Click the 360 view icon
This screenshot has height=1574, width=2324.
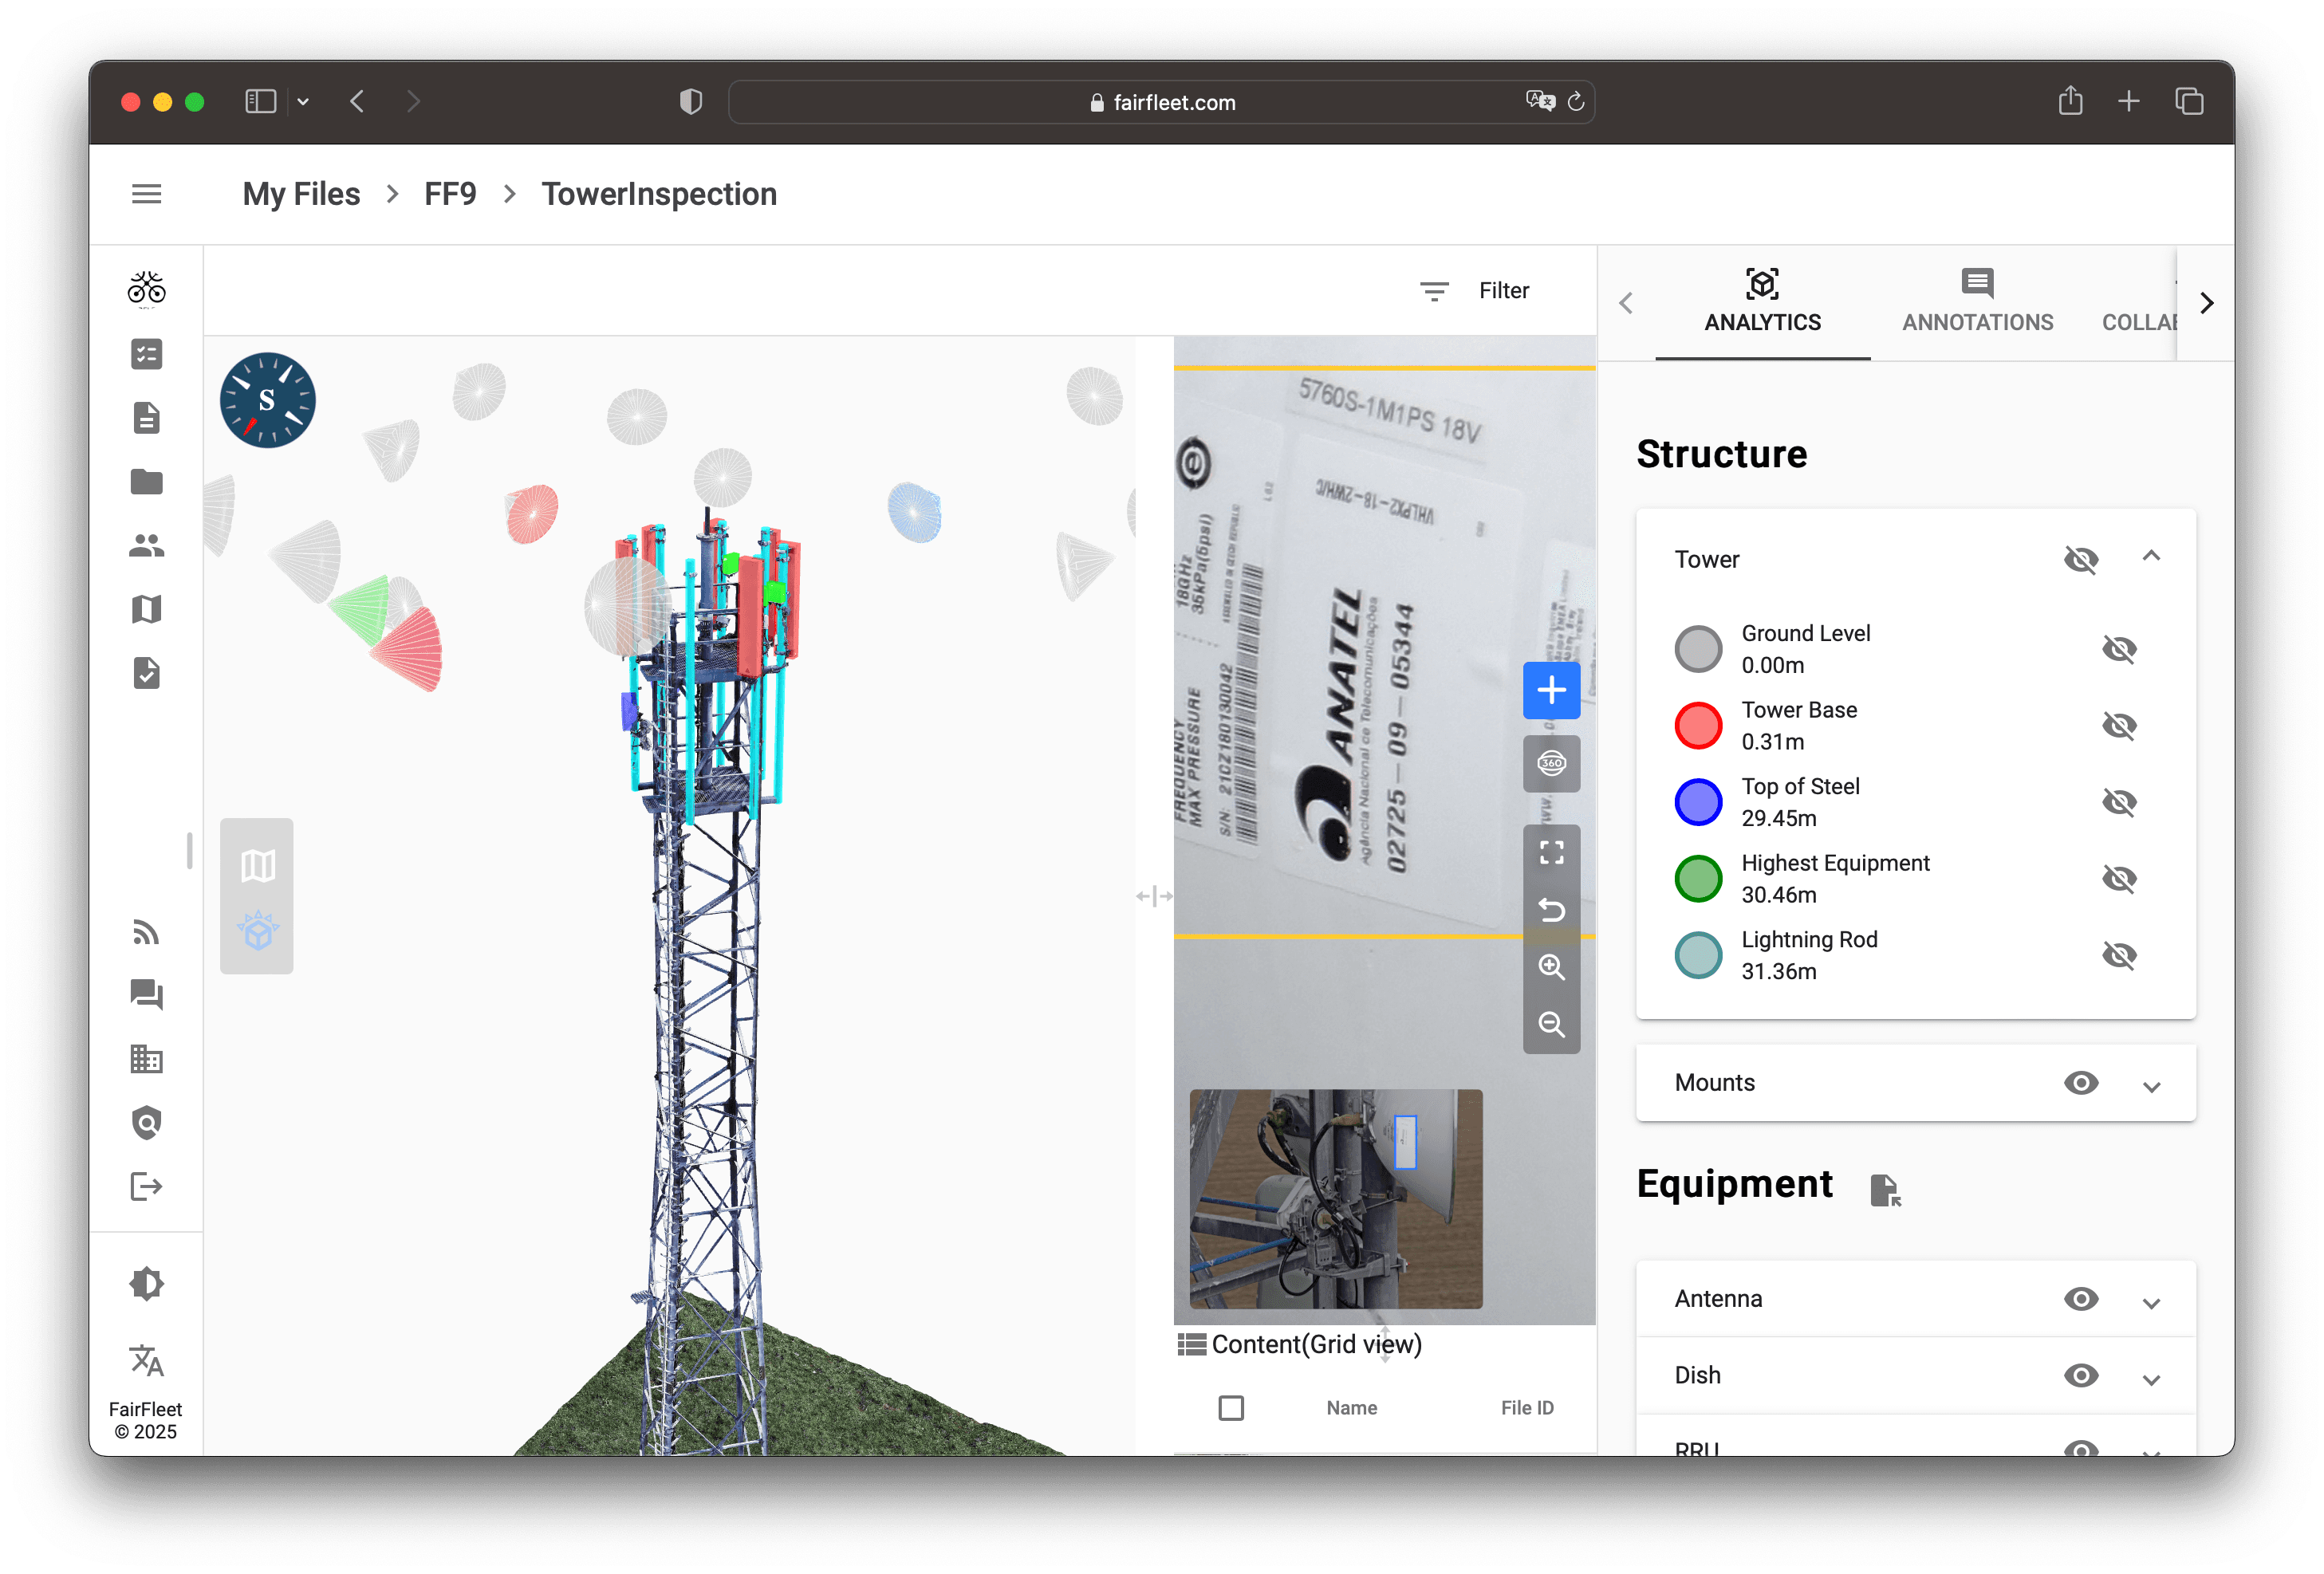pyautogui.click(x=1551, y=764)
